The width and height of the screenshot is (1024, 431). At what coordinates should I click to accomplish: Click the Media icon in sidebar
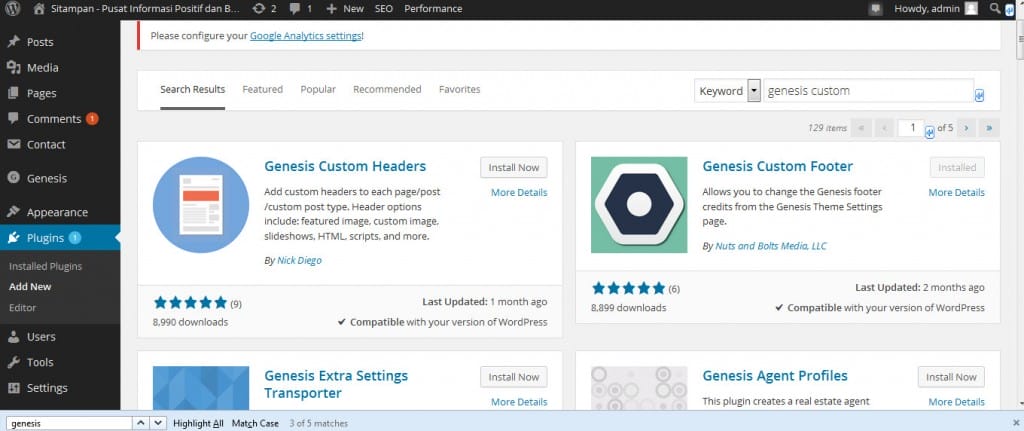[x=14, y=67]
